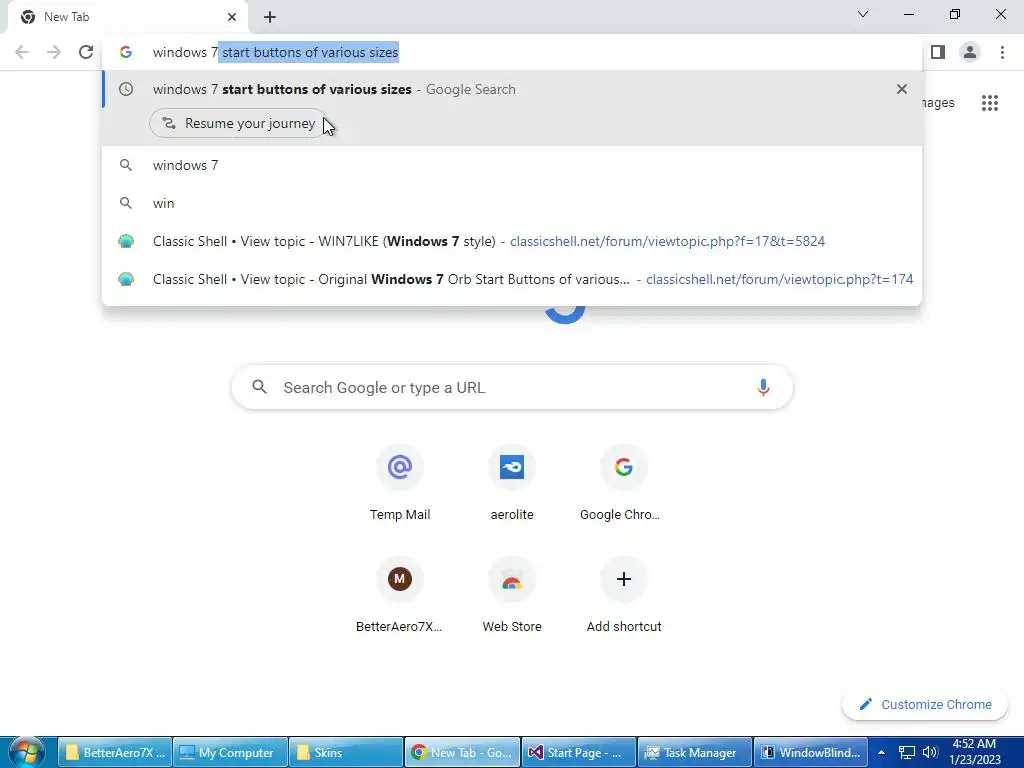Switch to WindowBlinds taskbar item
The height and width of the screenshot is (768, 1024).
[x=810, y=752]
